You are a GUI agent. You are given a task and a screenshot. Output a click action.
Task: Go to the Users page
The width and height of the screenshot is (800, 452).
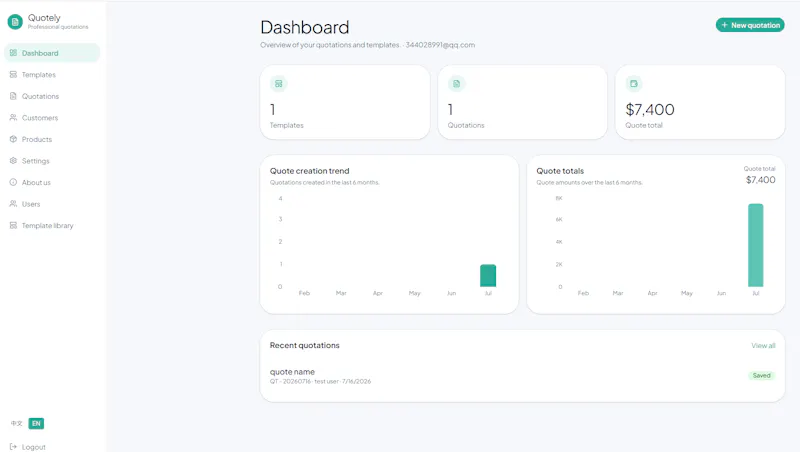52,204
